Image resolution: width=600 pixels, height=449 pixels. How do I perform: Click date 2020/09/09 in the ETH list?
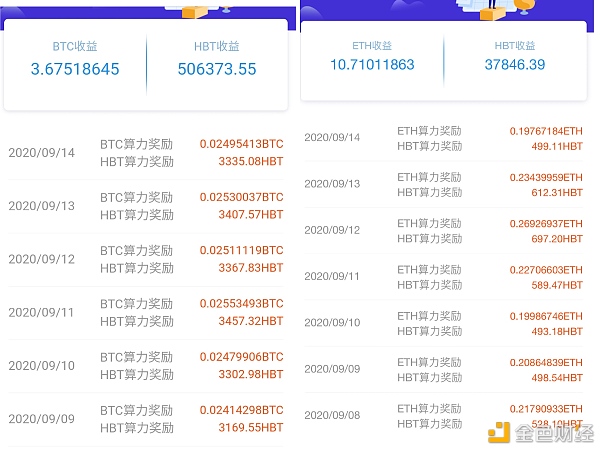[x=332, y=369]
